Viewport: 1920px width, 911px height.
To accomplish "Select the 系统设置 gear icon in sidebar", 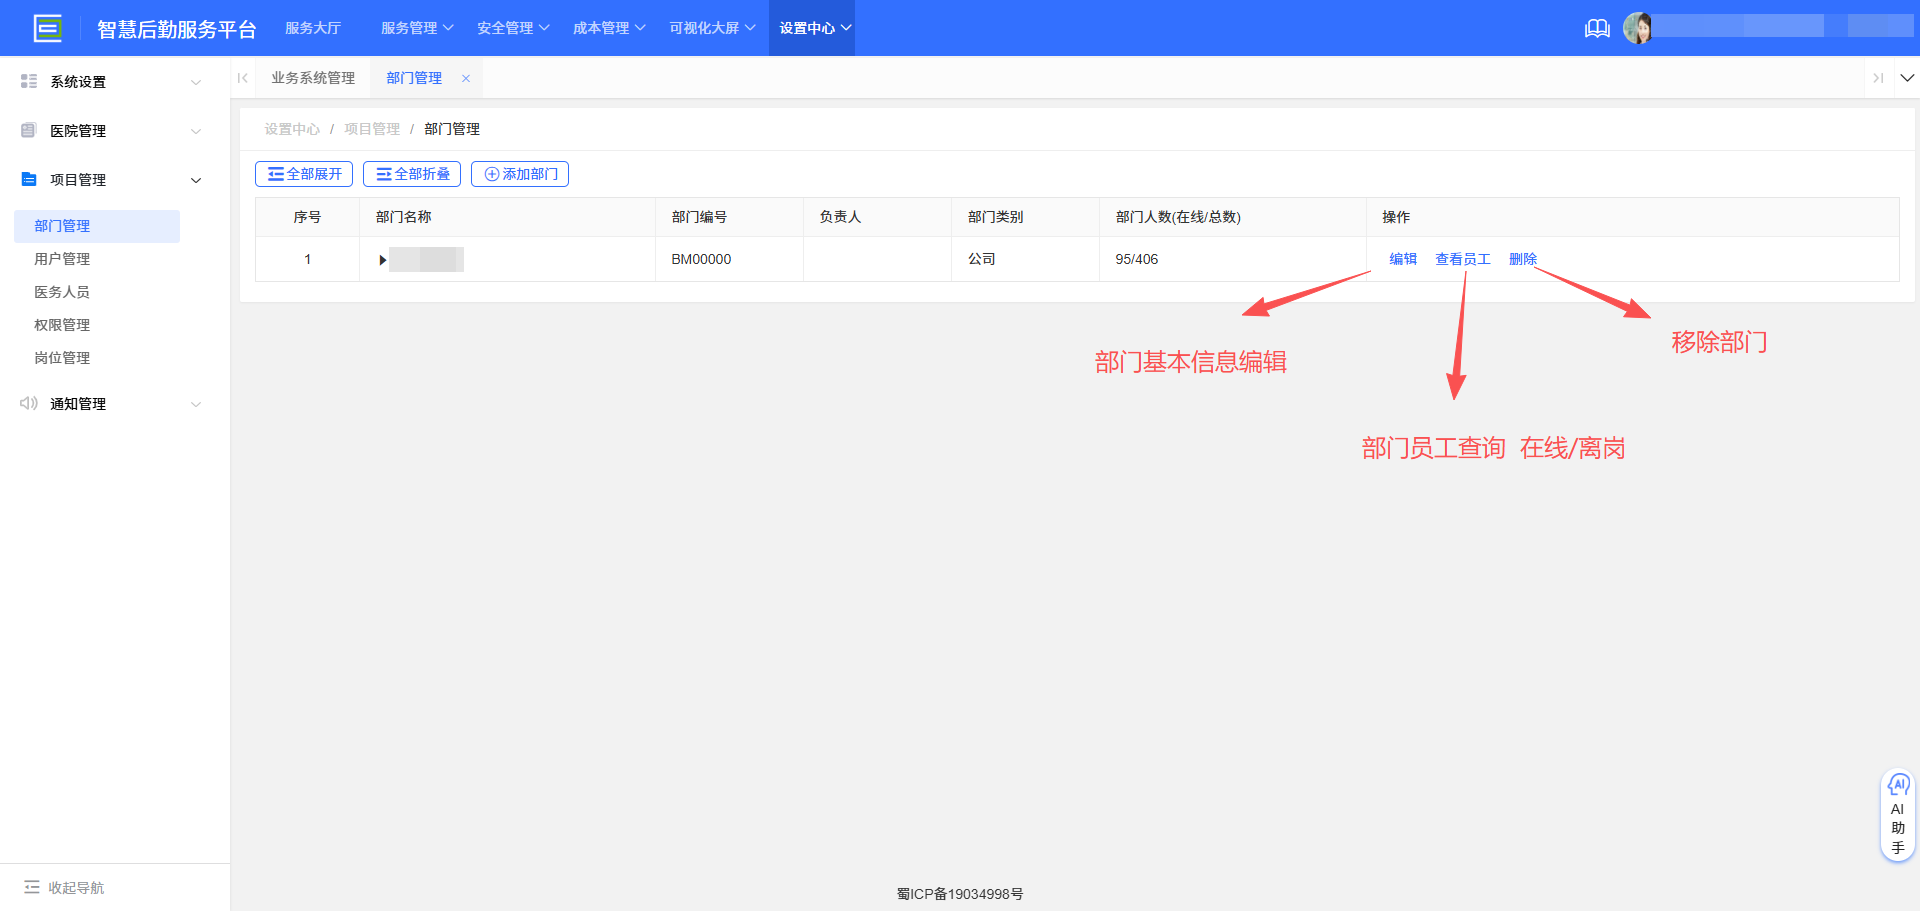I will pyautogui.click(x=29, y=81).
